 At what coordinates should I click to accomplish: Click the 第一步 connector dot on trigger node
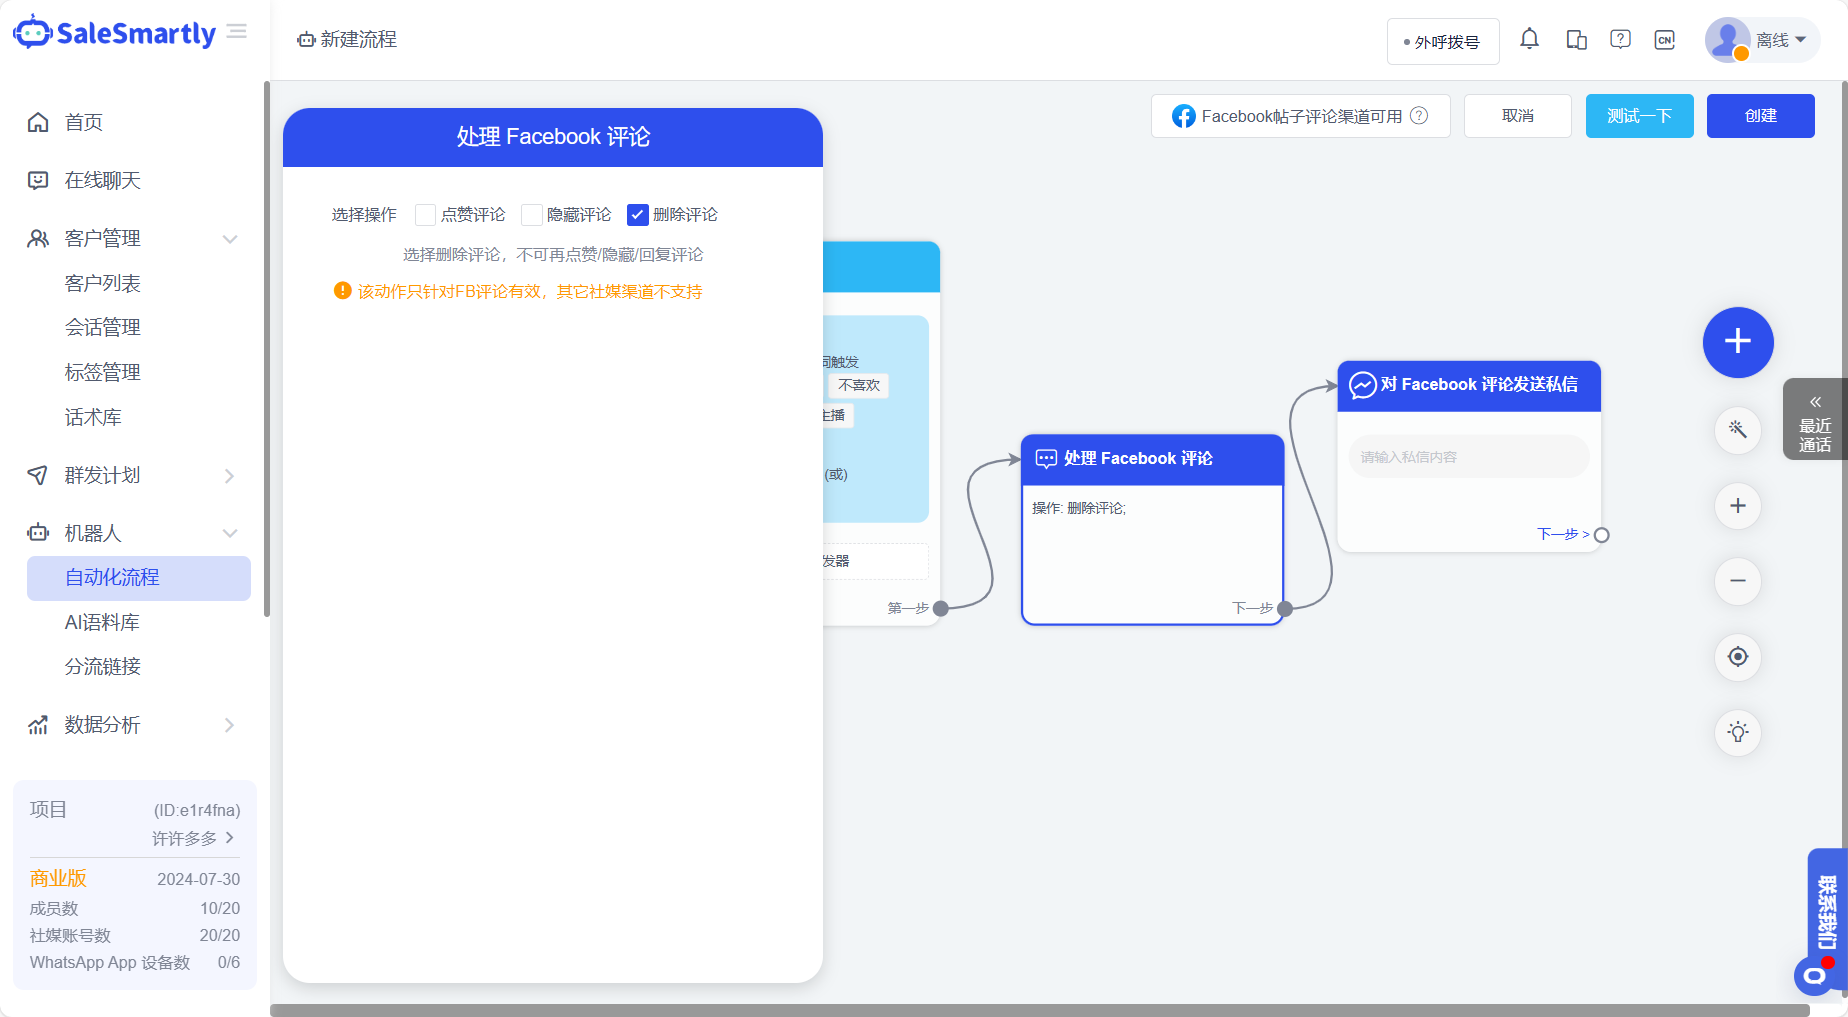click(x=940, y=608)
